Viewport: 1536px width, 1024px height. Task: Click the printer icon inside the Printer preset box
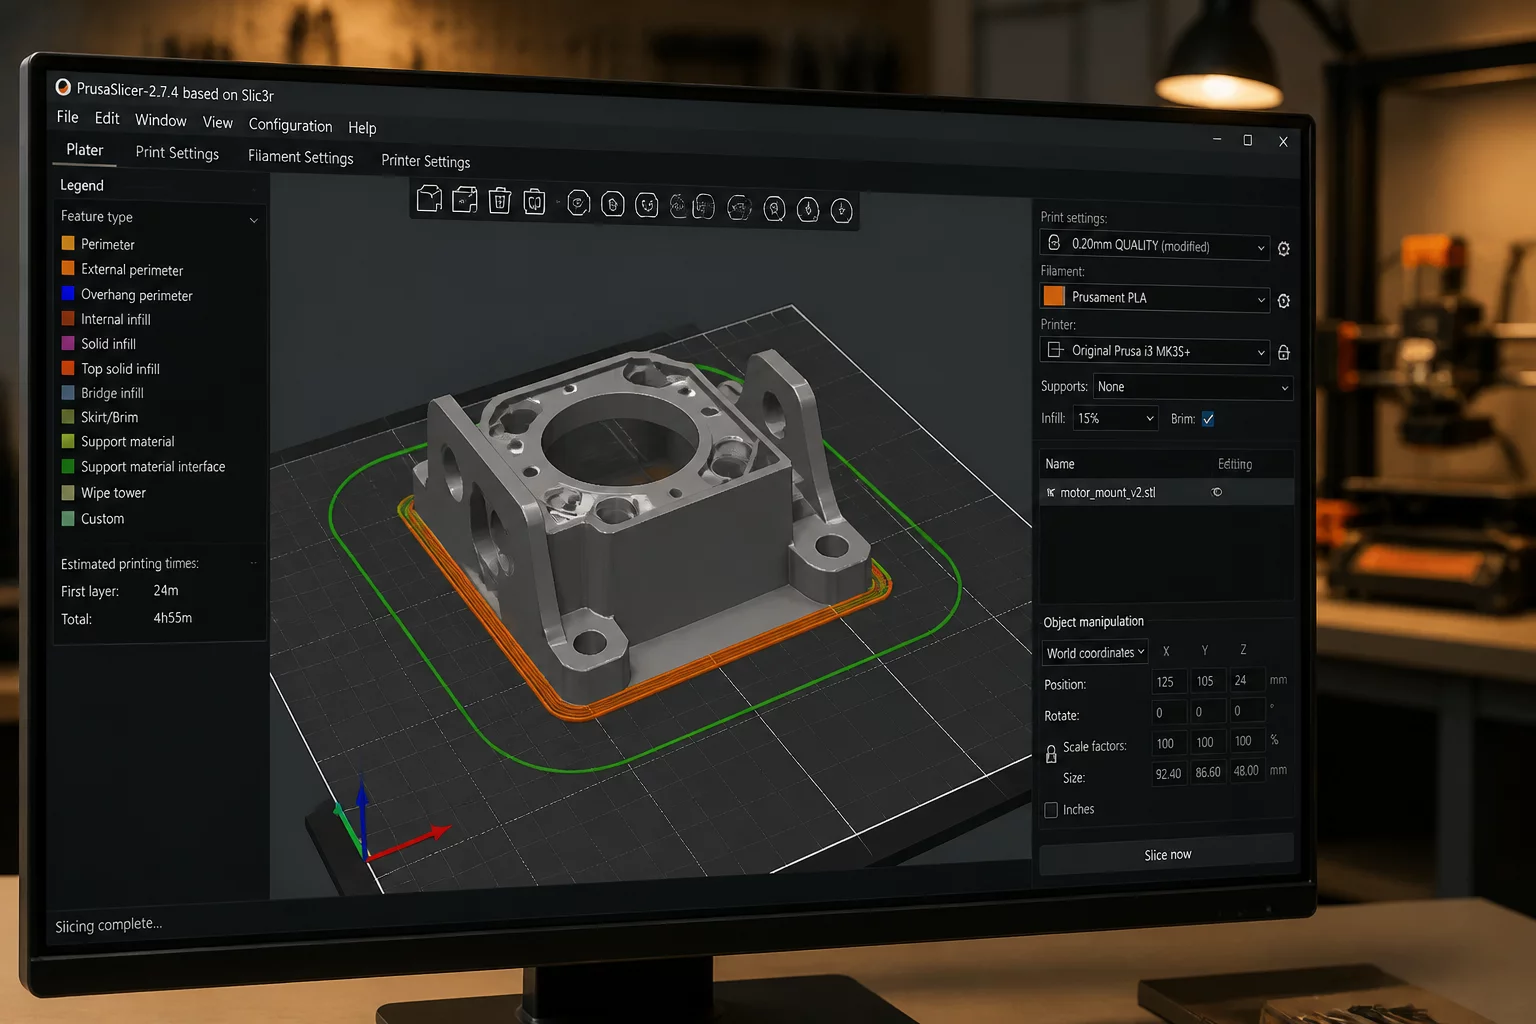[x=1054, y=350]
